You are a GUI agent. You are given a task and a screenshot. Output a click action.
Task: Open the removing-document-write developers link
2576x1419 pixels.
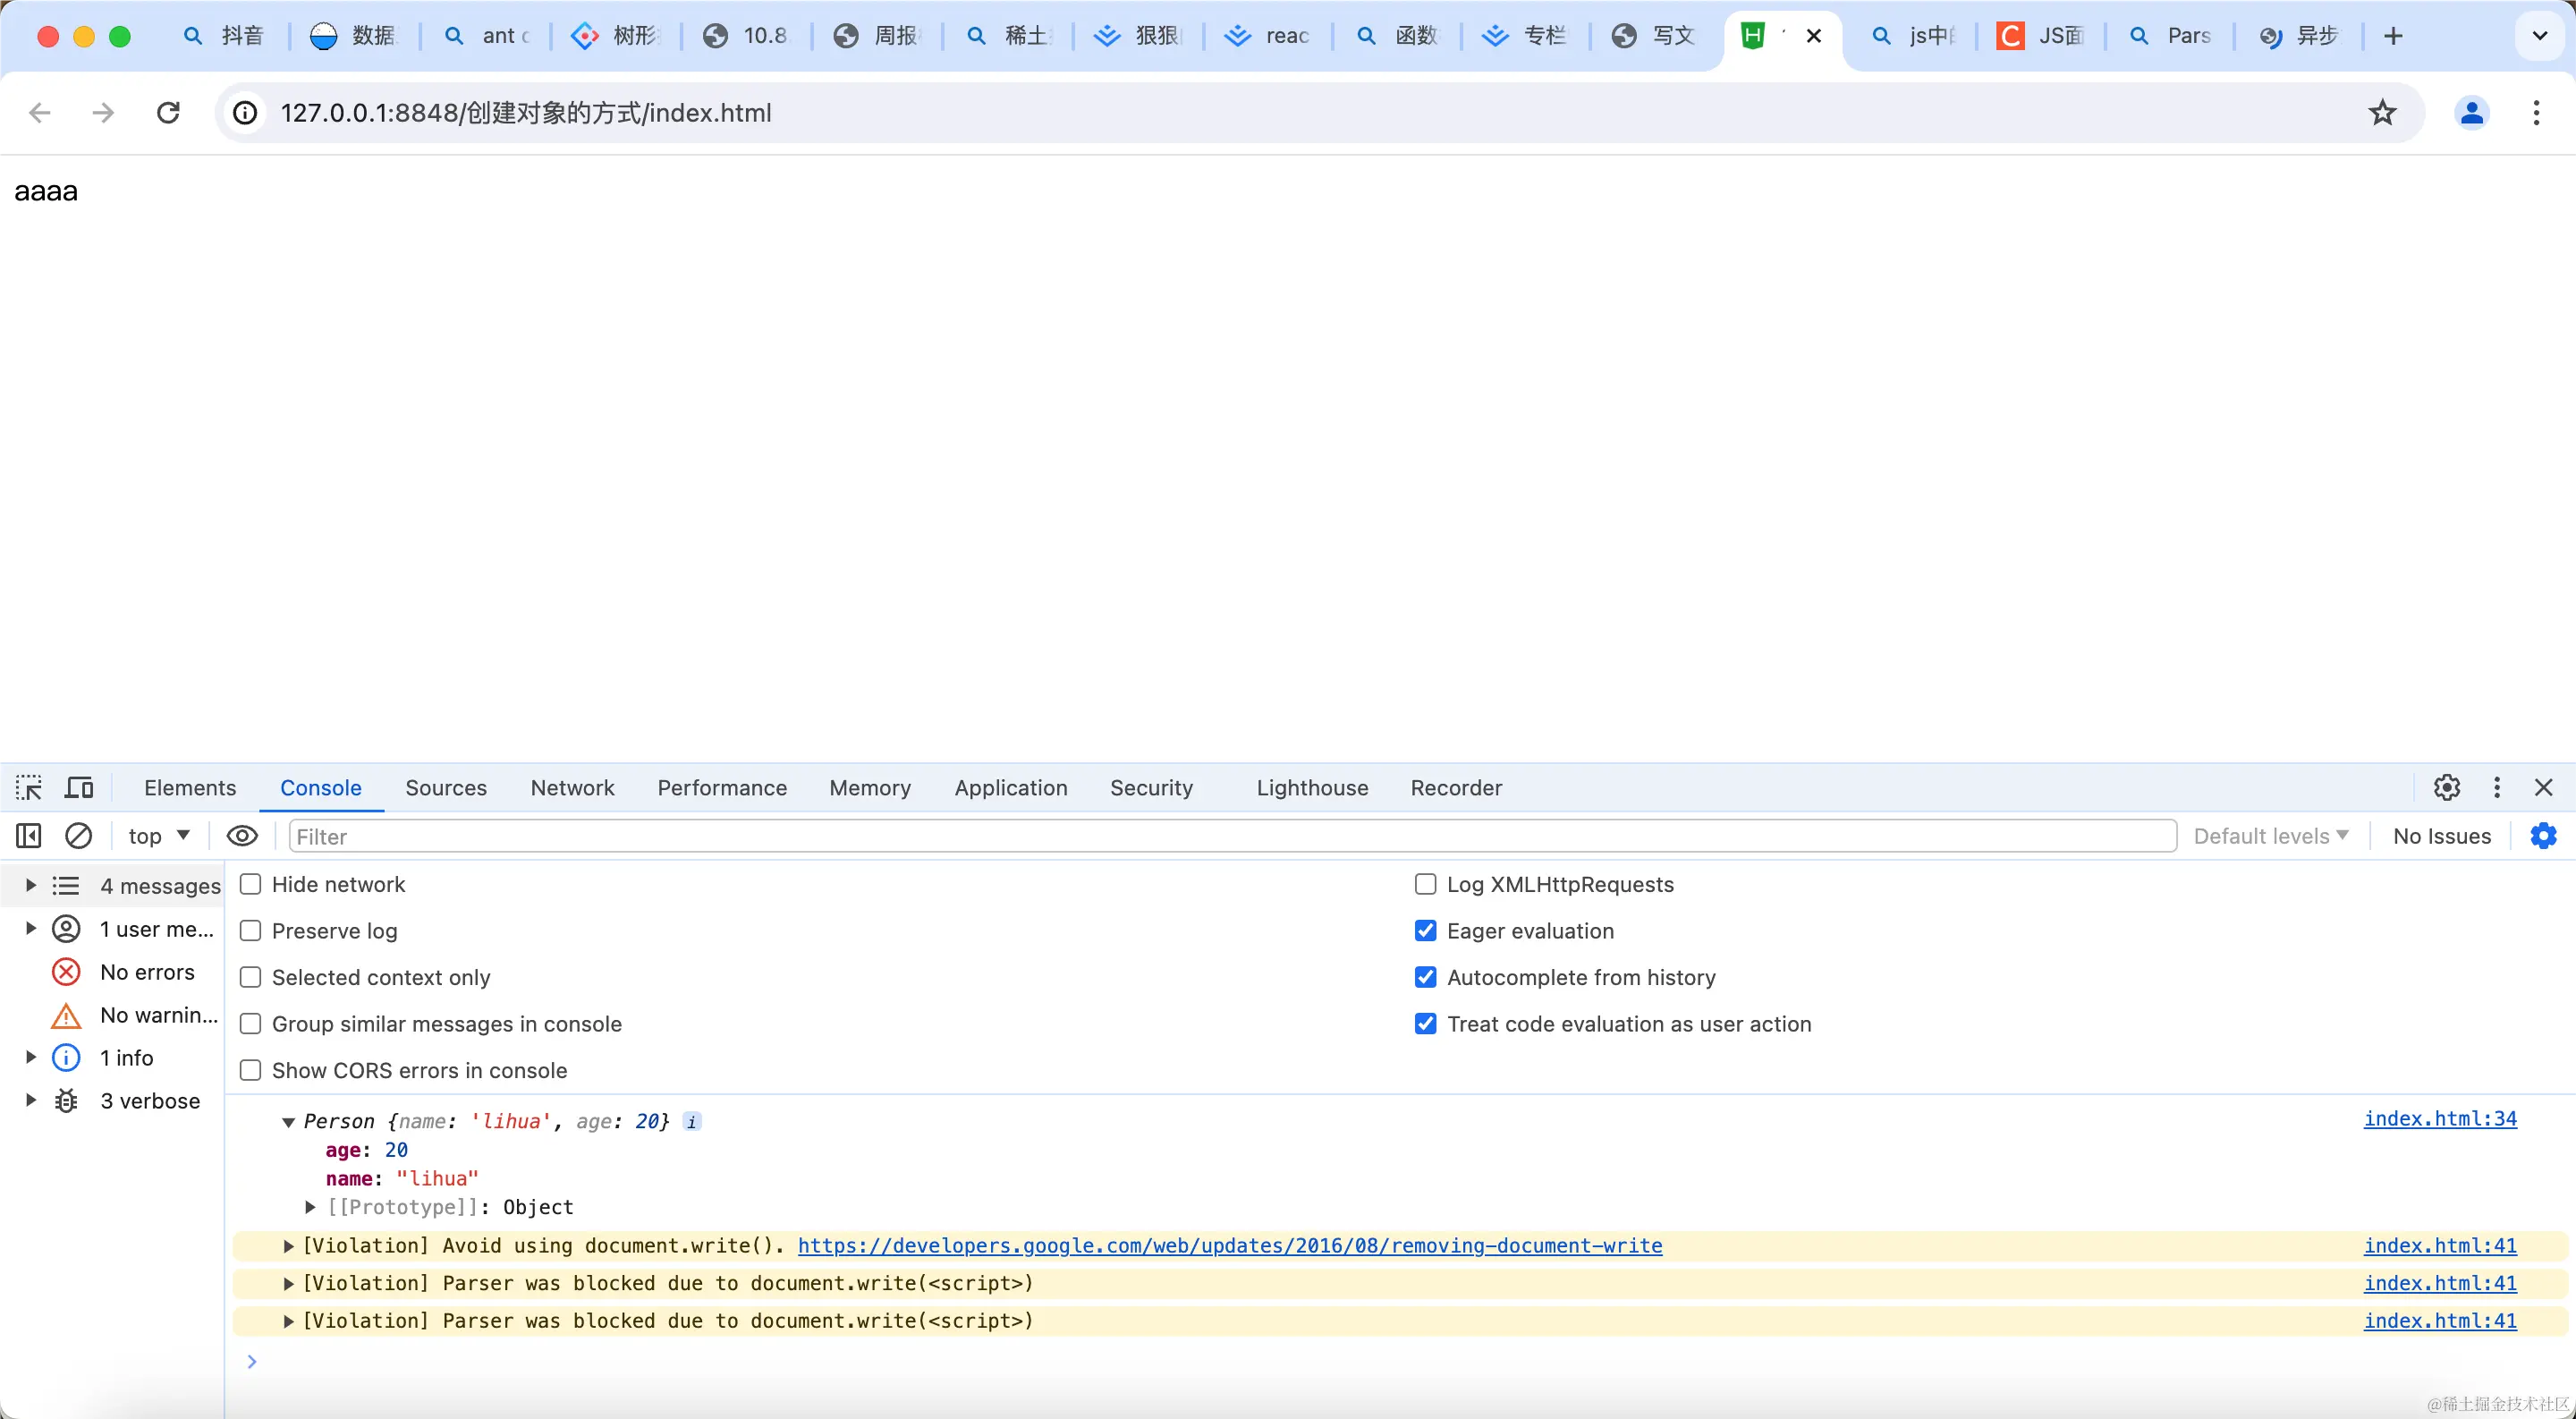click(x=1229, y=1246)
